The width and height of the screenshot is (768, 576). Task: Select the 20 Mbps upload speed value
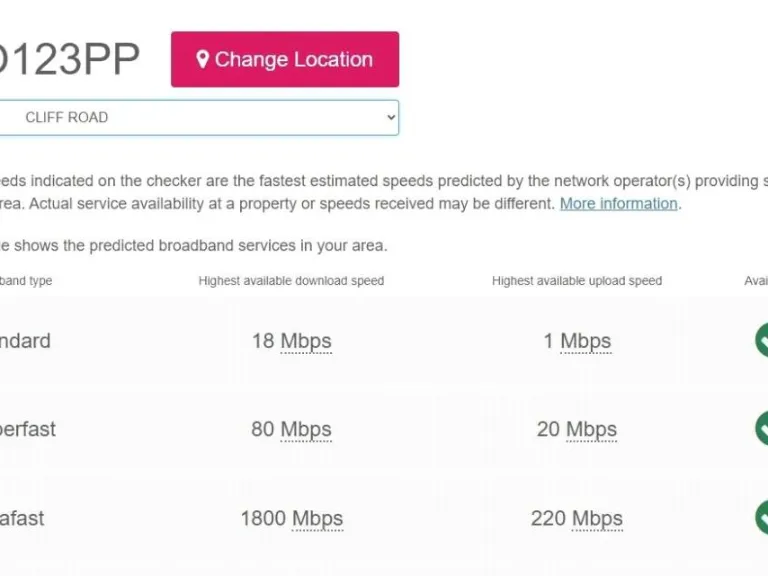577,430
